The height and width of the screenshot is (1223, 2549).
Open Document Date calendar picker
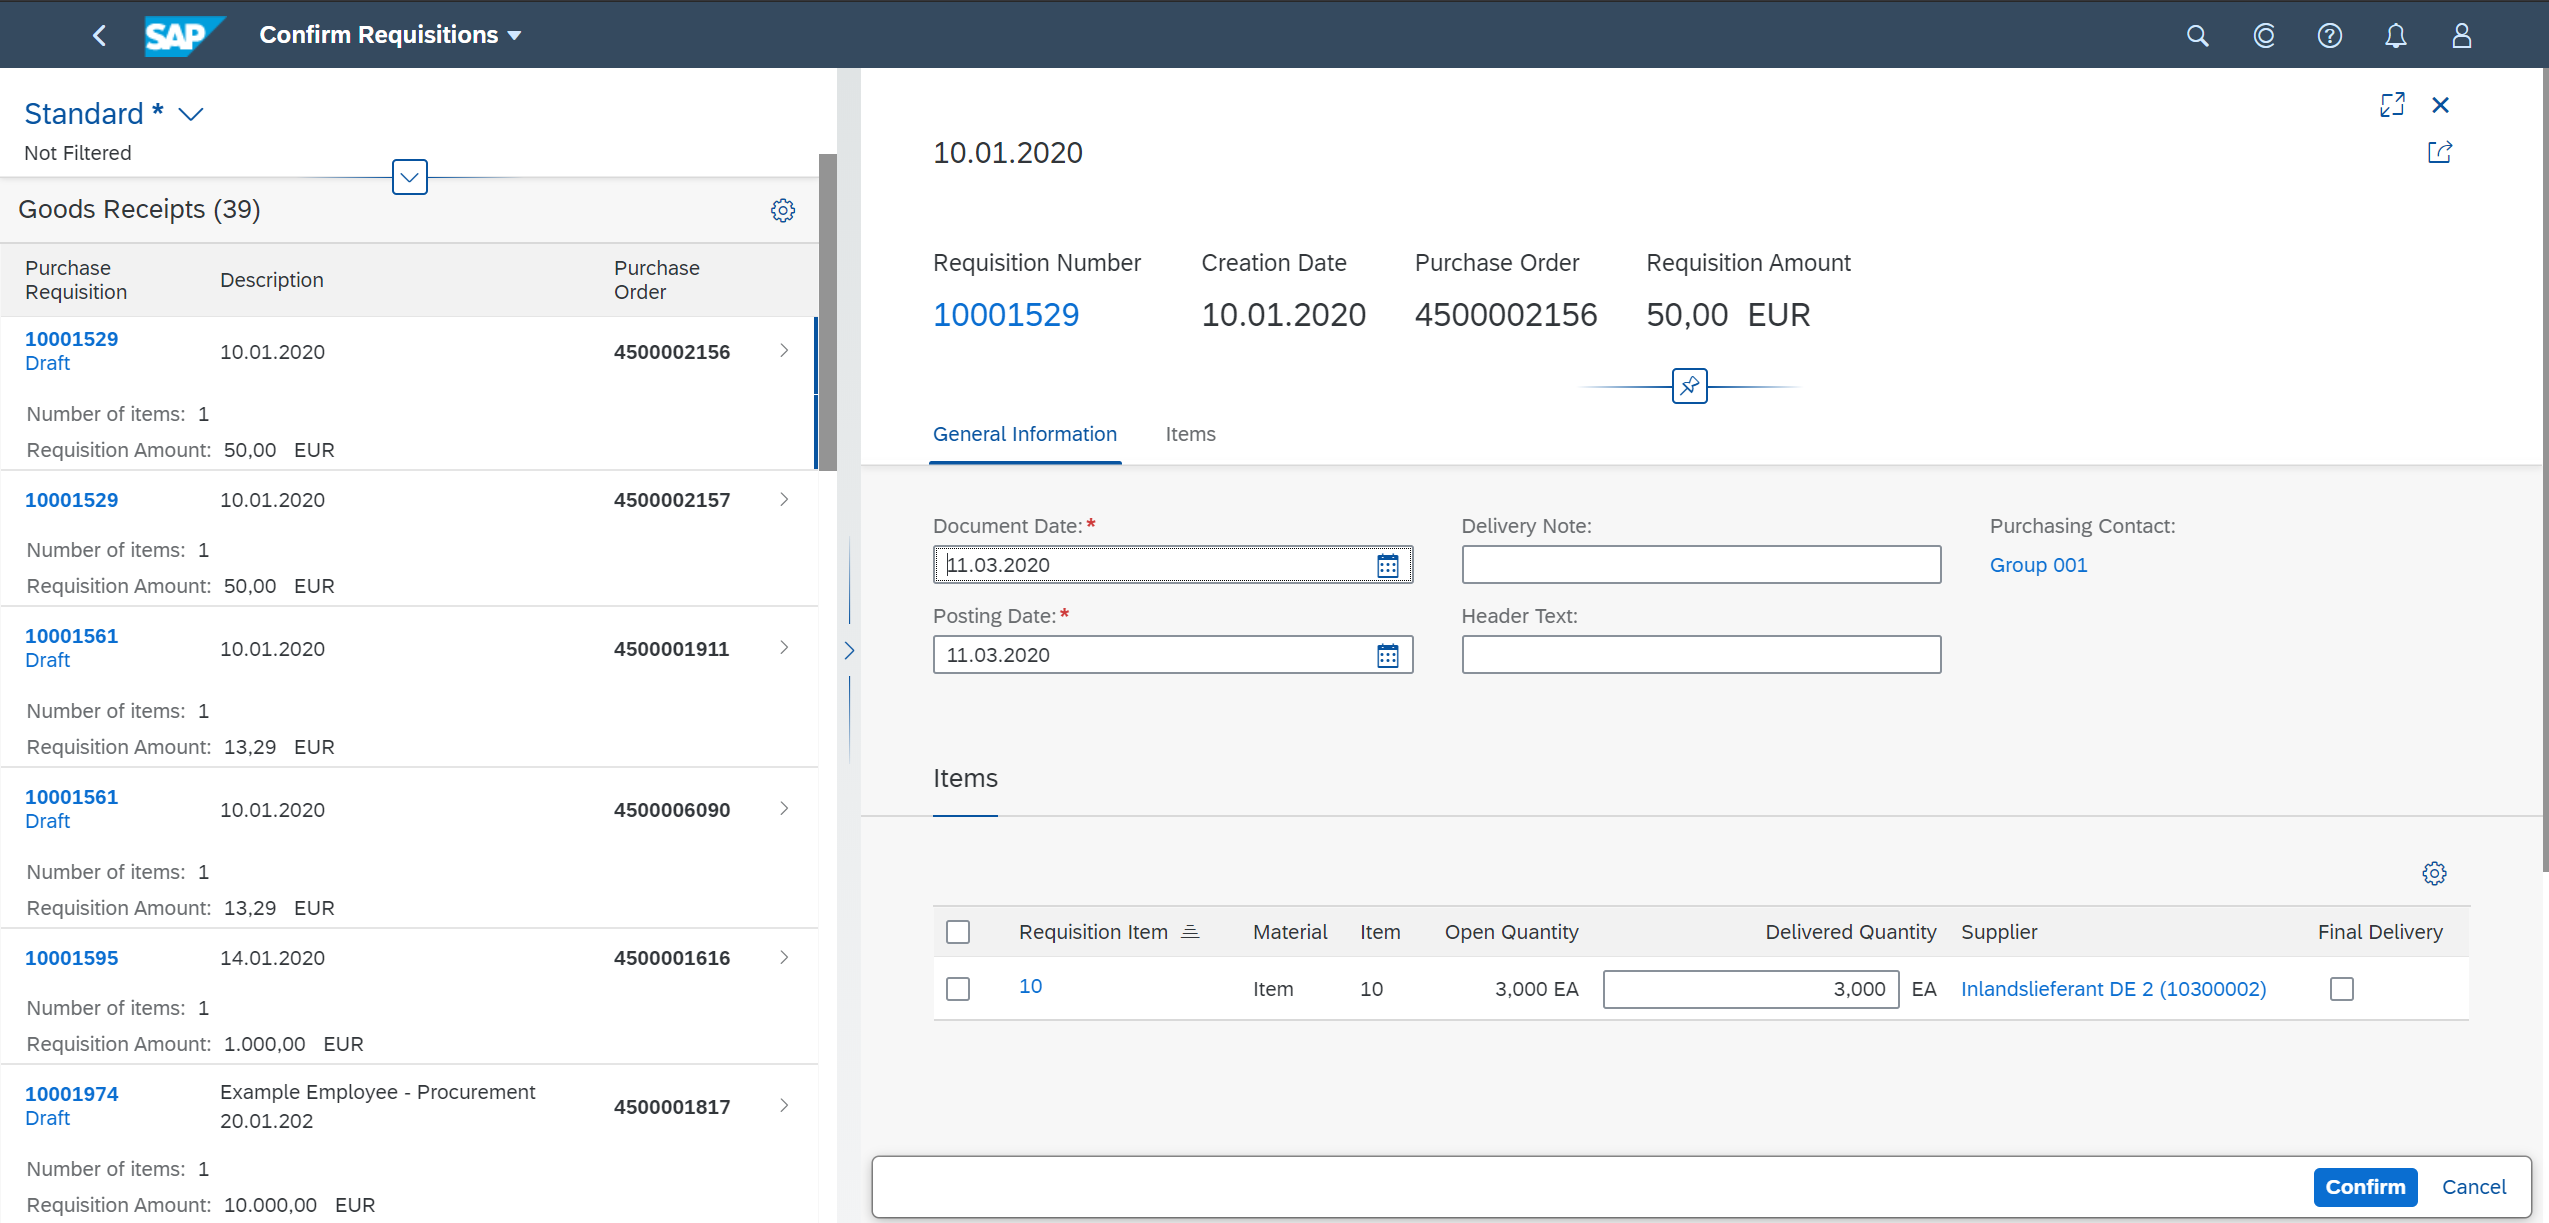pyautogui.click(x=1387, y=566)
